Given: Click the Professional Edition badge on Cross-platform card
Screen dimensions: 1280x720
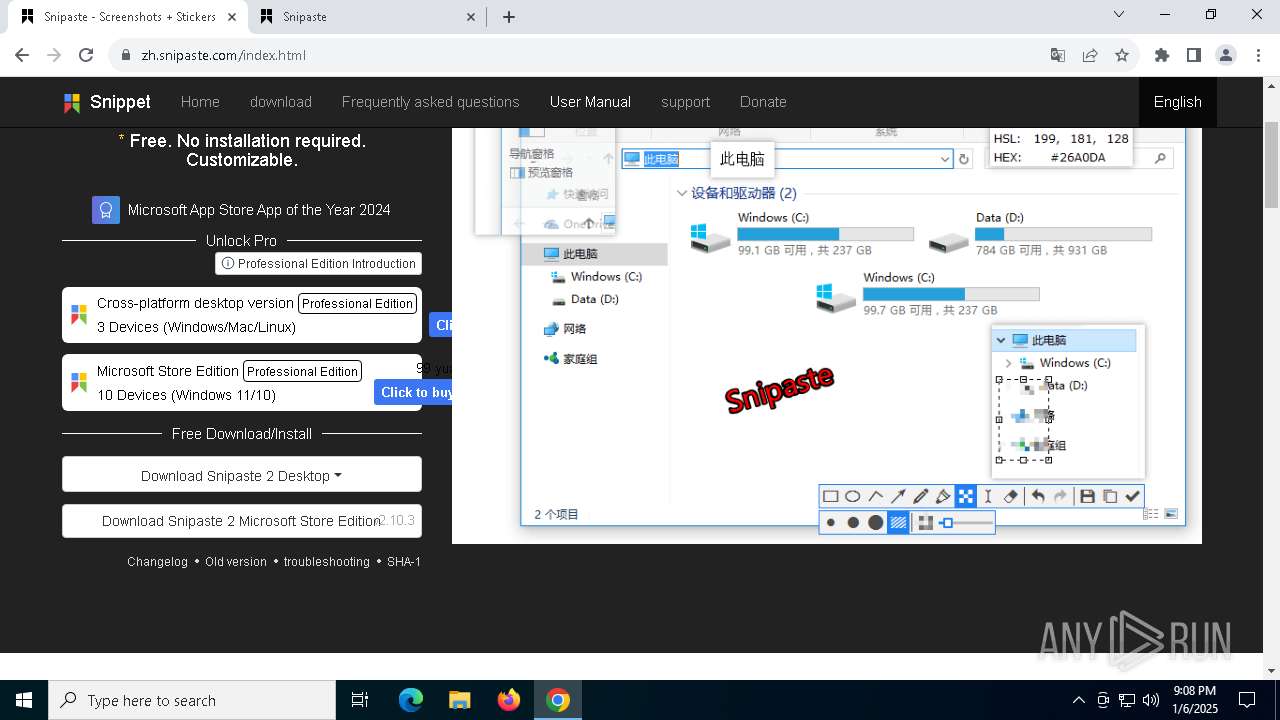Looking at the screenshot, I should pyautogui.click(x=358, y=303).
